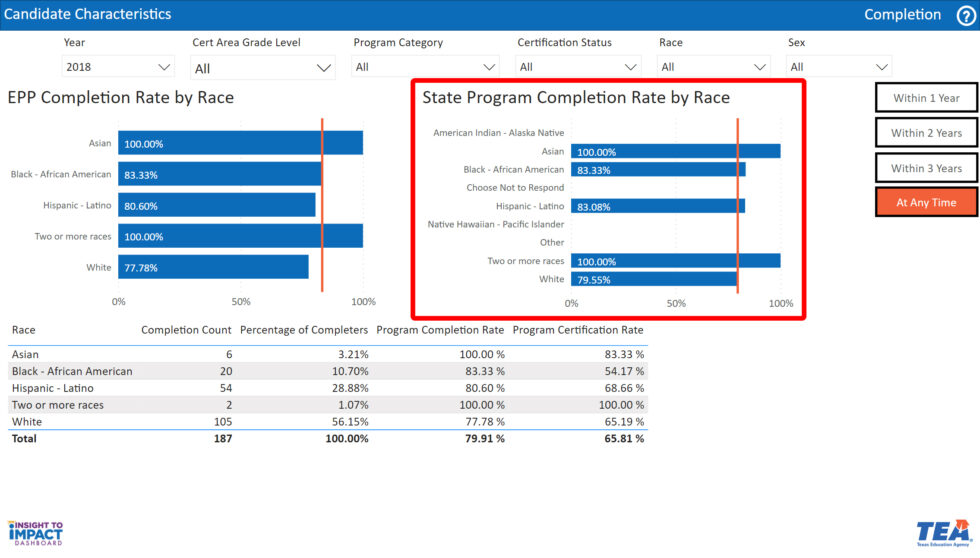Open the Program Category filter dropdown
This screenshot has width=980, height=558.
point(425,67)
